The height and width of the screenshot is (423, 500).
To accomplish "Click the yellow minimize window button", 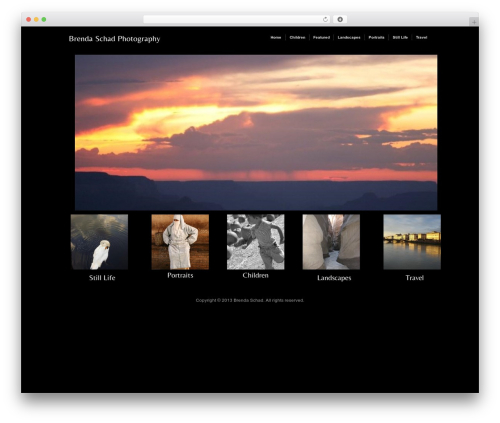I will tap(36, 20).
